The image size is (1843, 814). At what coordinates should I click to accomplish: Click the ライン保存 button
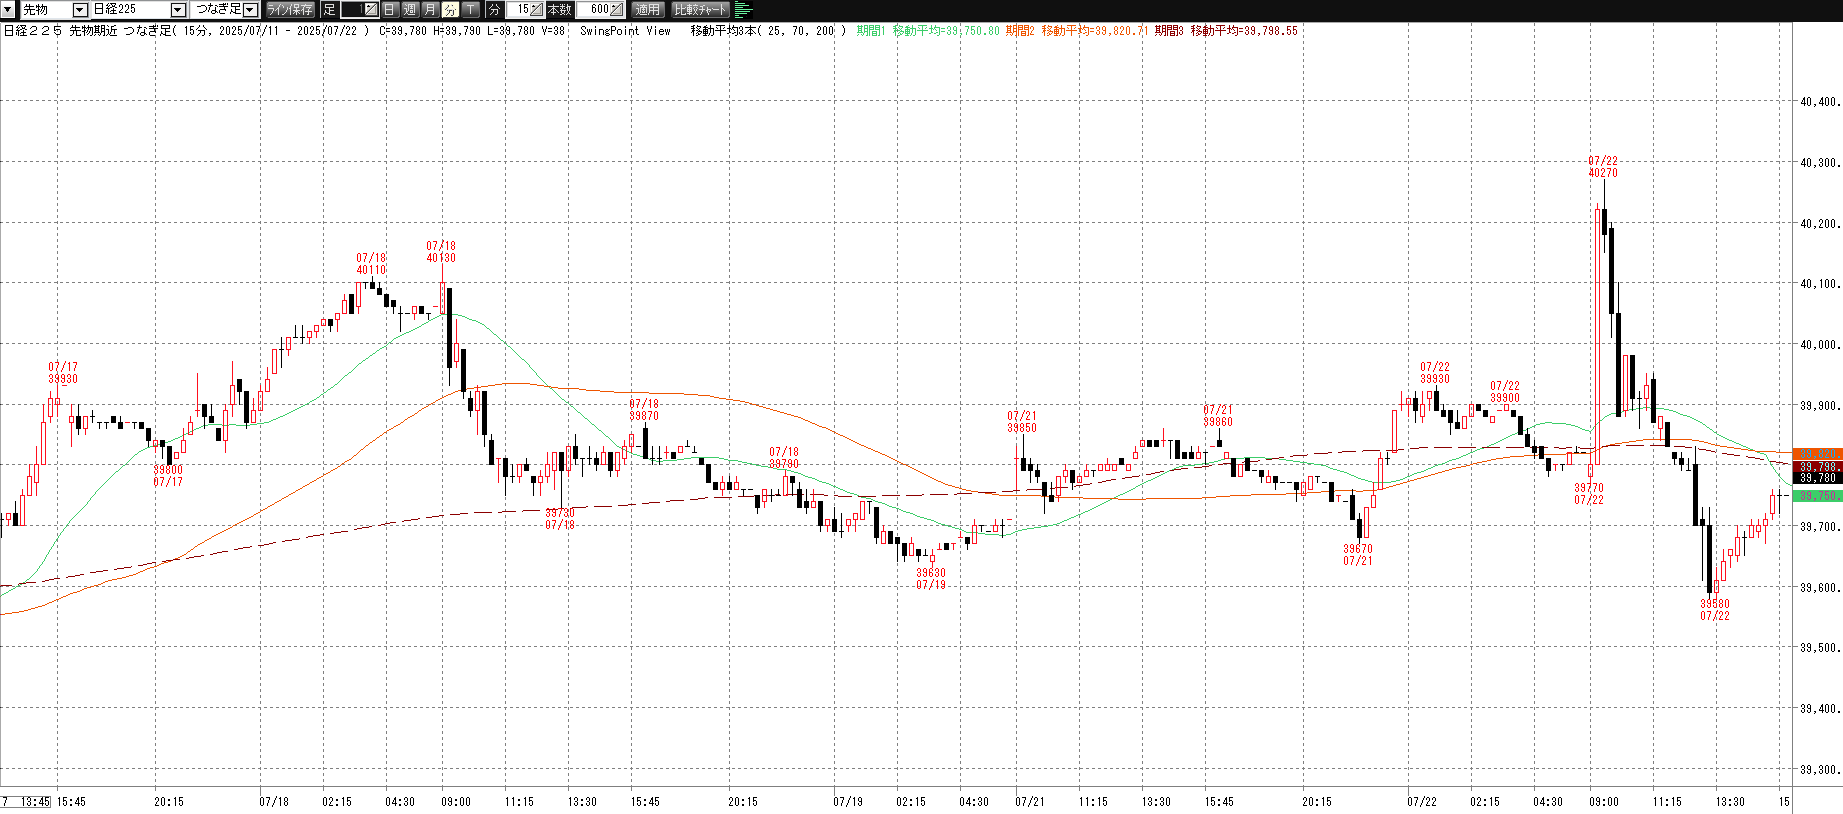(x=290, y=10)
